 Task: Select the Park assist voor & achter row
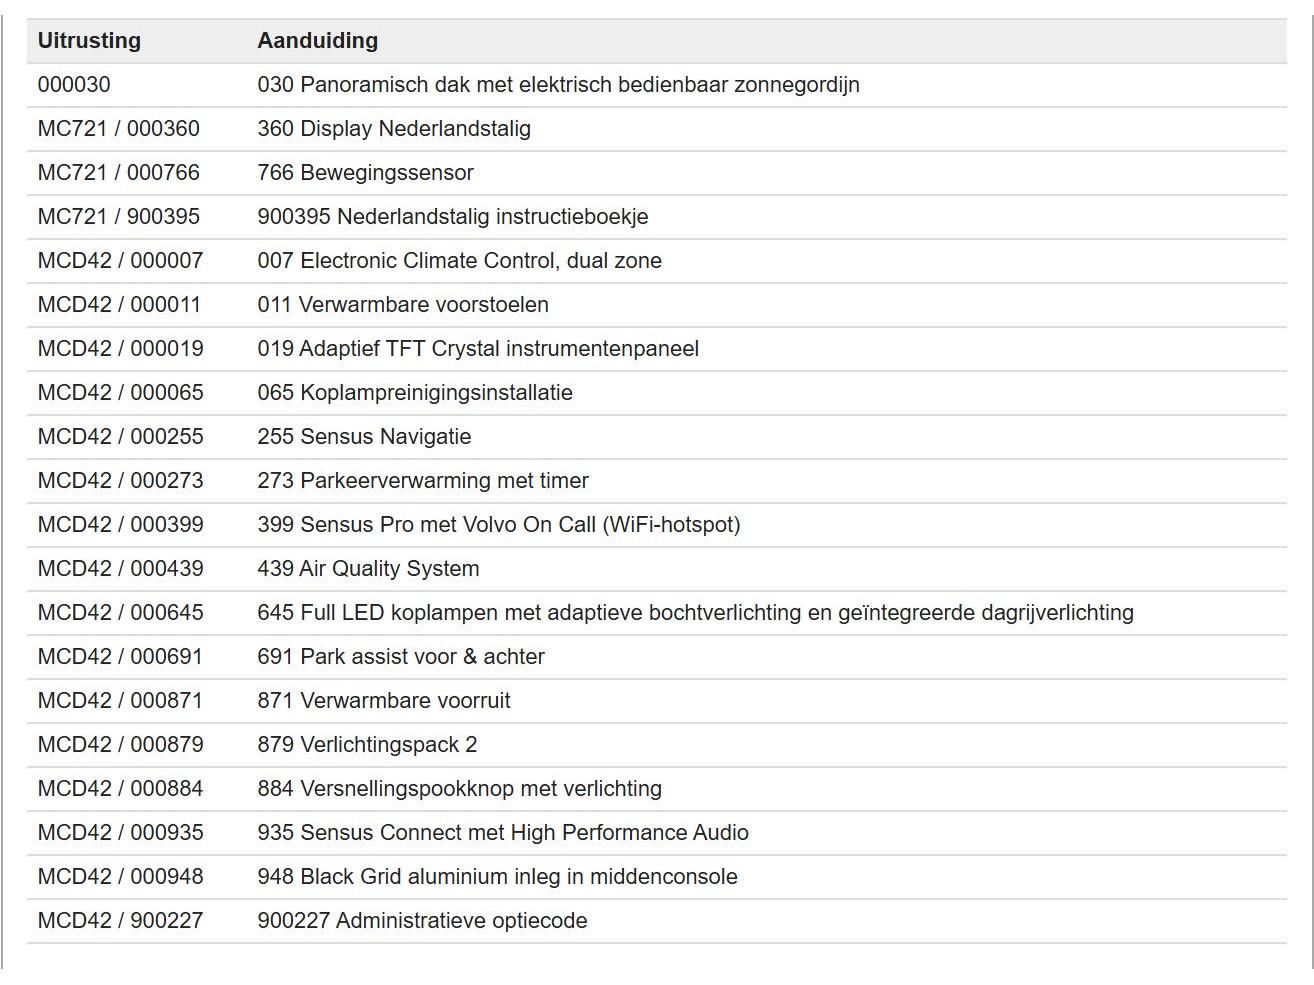tap(656, 657)
